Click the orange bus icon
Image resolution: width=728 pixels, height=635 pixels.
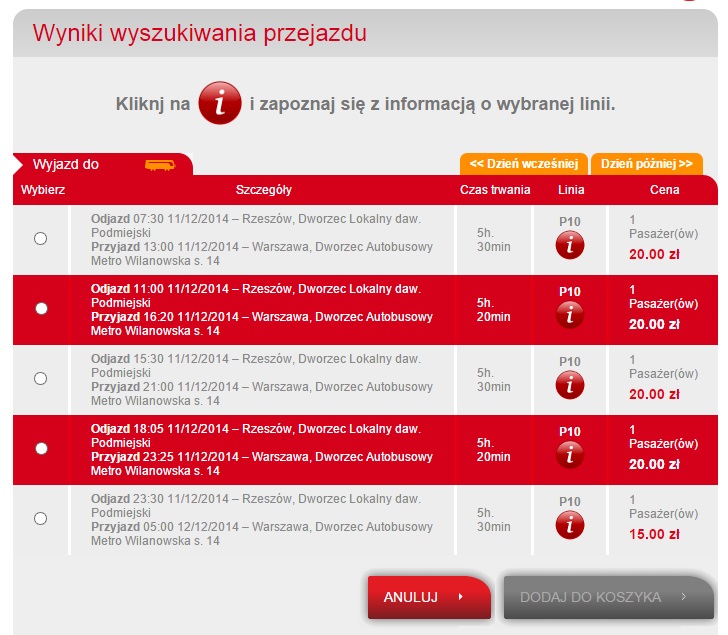(x=159, y=164)
